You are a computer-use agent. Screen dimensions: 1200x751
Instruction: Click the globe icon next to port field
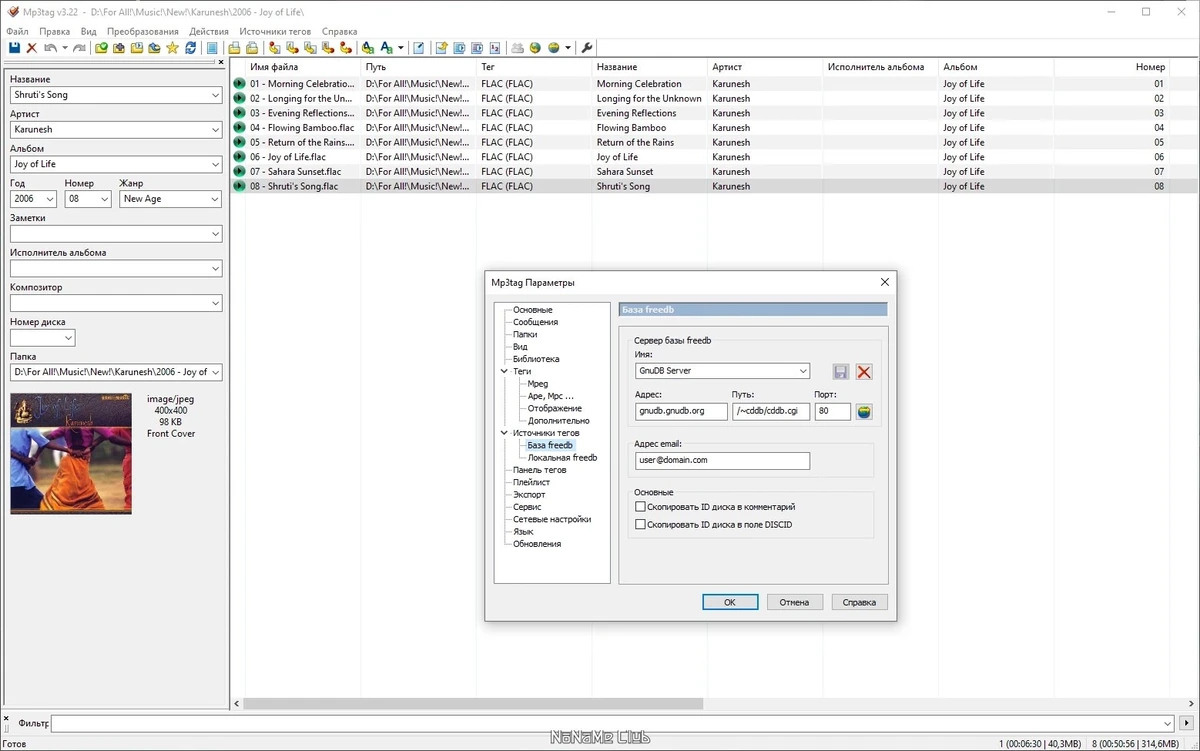pos(864,412)
